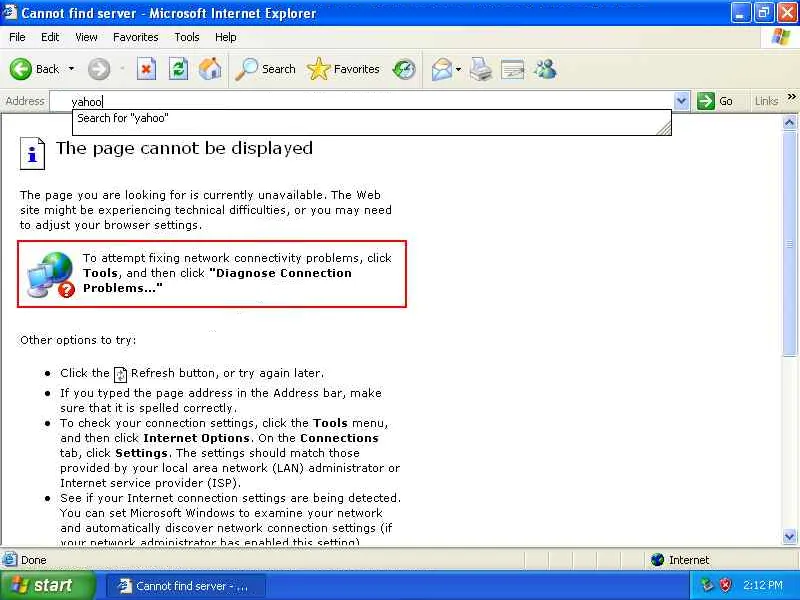Image resolution: width=800 pixels, height=600 pixels.
Task: Open the History clock icon
Action: pos(404,69)
